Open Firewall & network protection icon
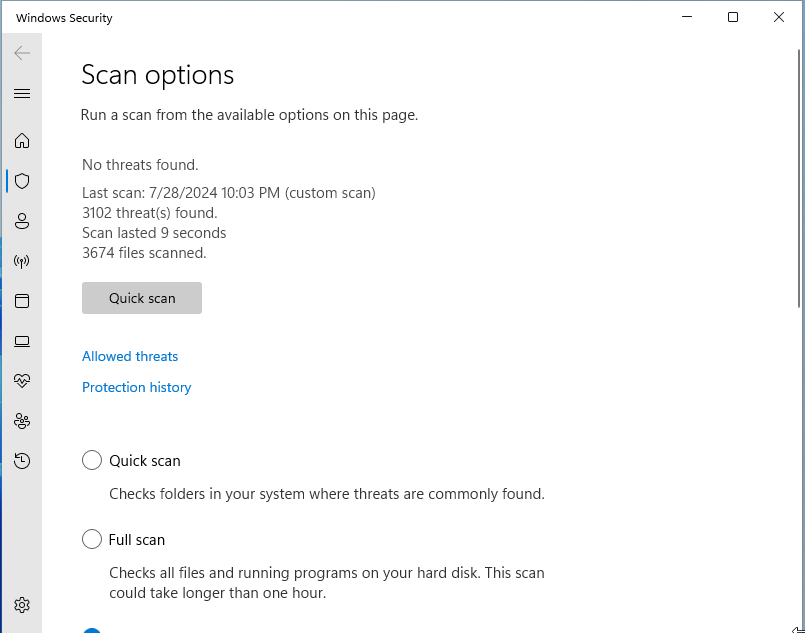The height and width of the screenshot is (633, 805). [22, 261]
